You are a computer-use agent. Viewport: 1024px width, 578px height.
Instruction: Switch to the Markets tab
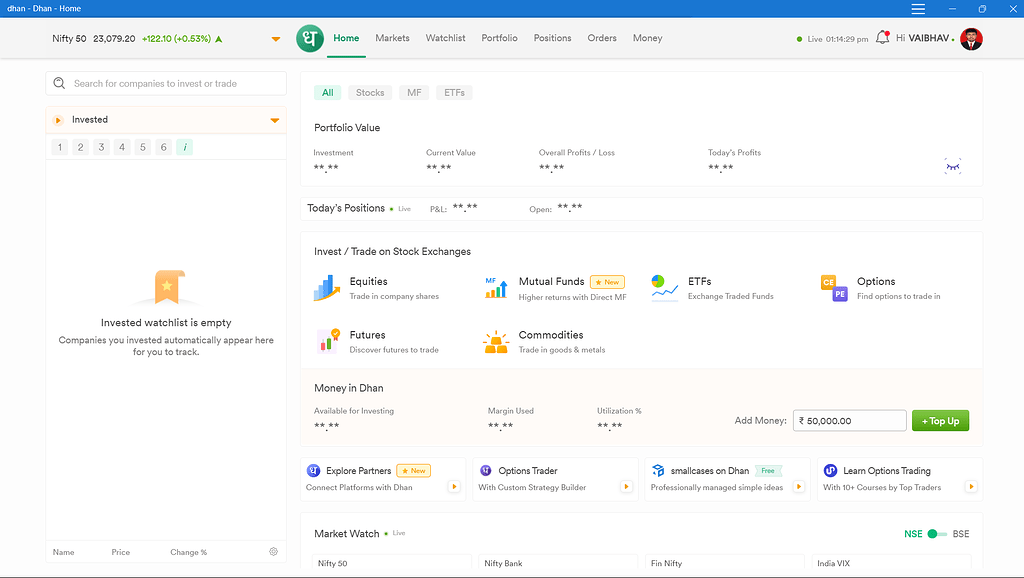(x=392, y=38)
